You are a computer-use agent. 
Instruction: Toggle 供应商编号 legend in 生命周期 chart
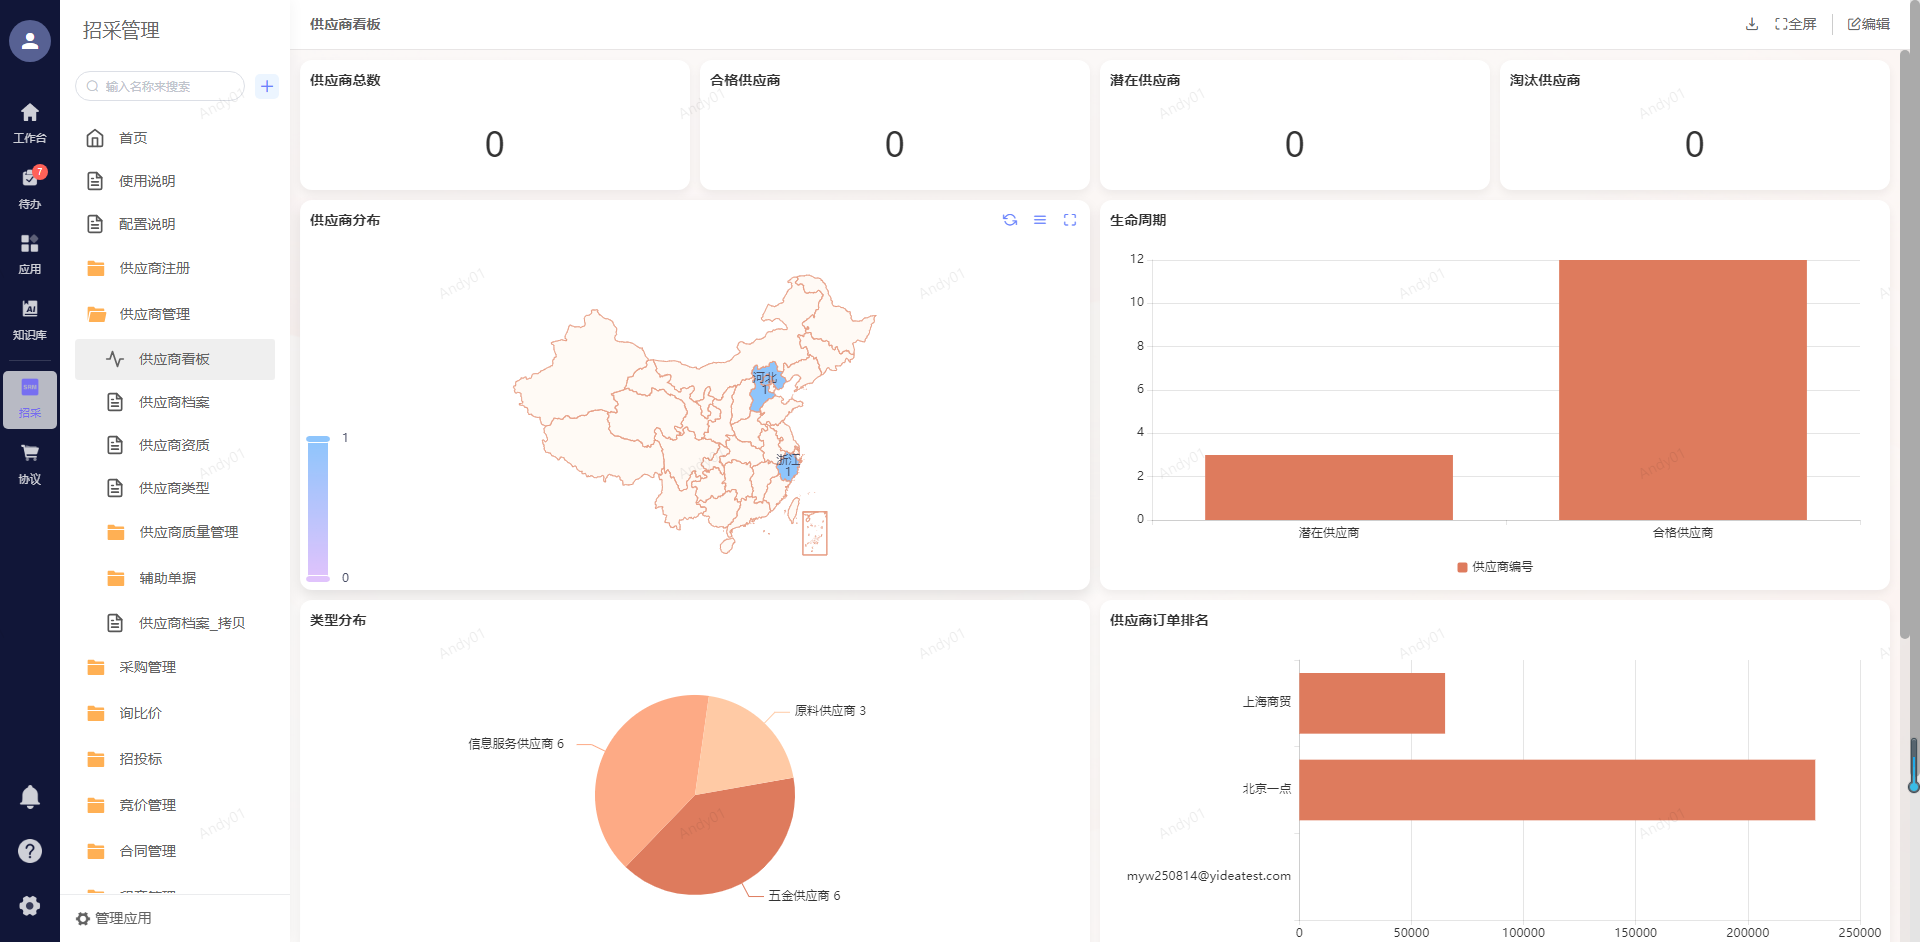(x=1495, y=567)
